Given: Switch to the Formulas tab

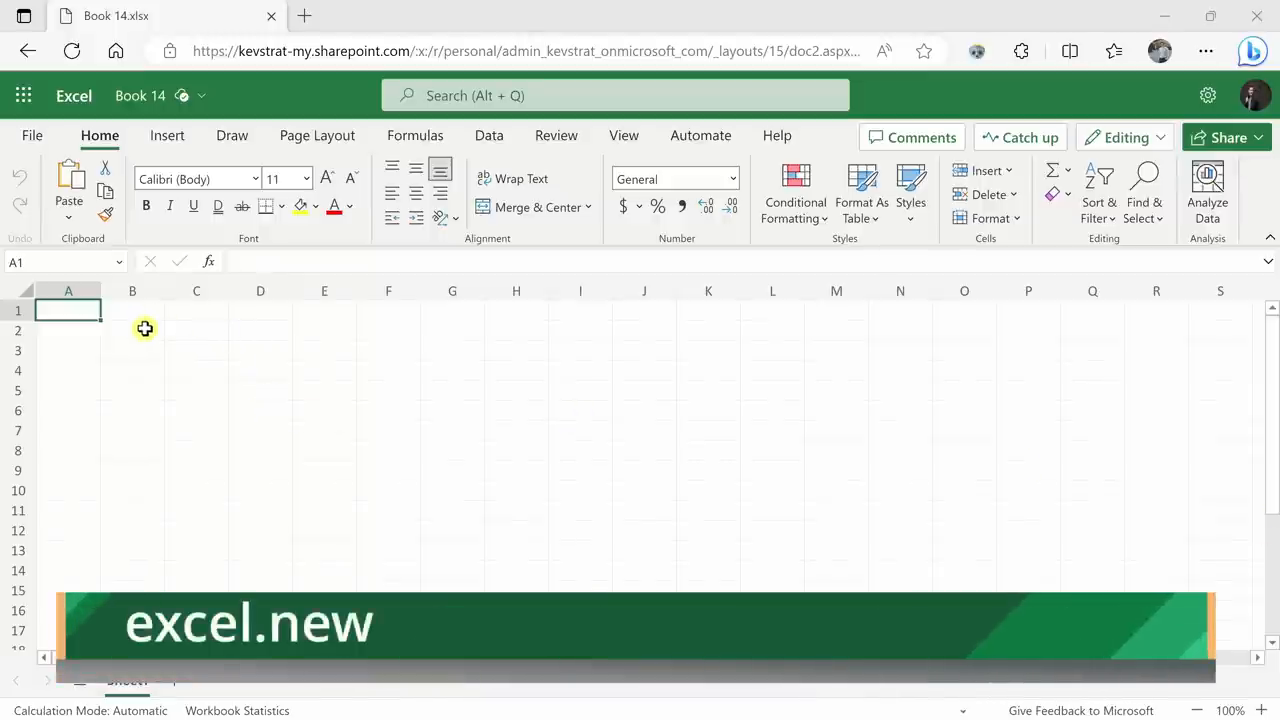Looking at the screenshot, I should point(415,135).
